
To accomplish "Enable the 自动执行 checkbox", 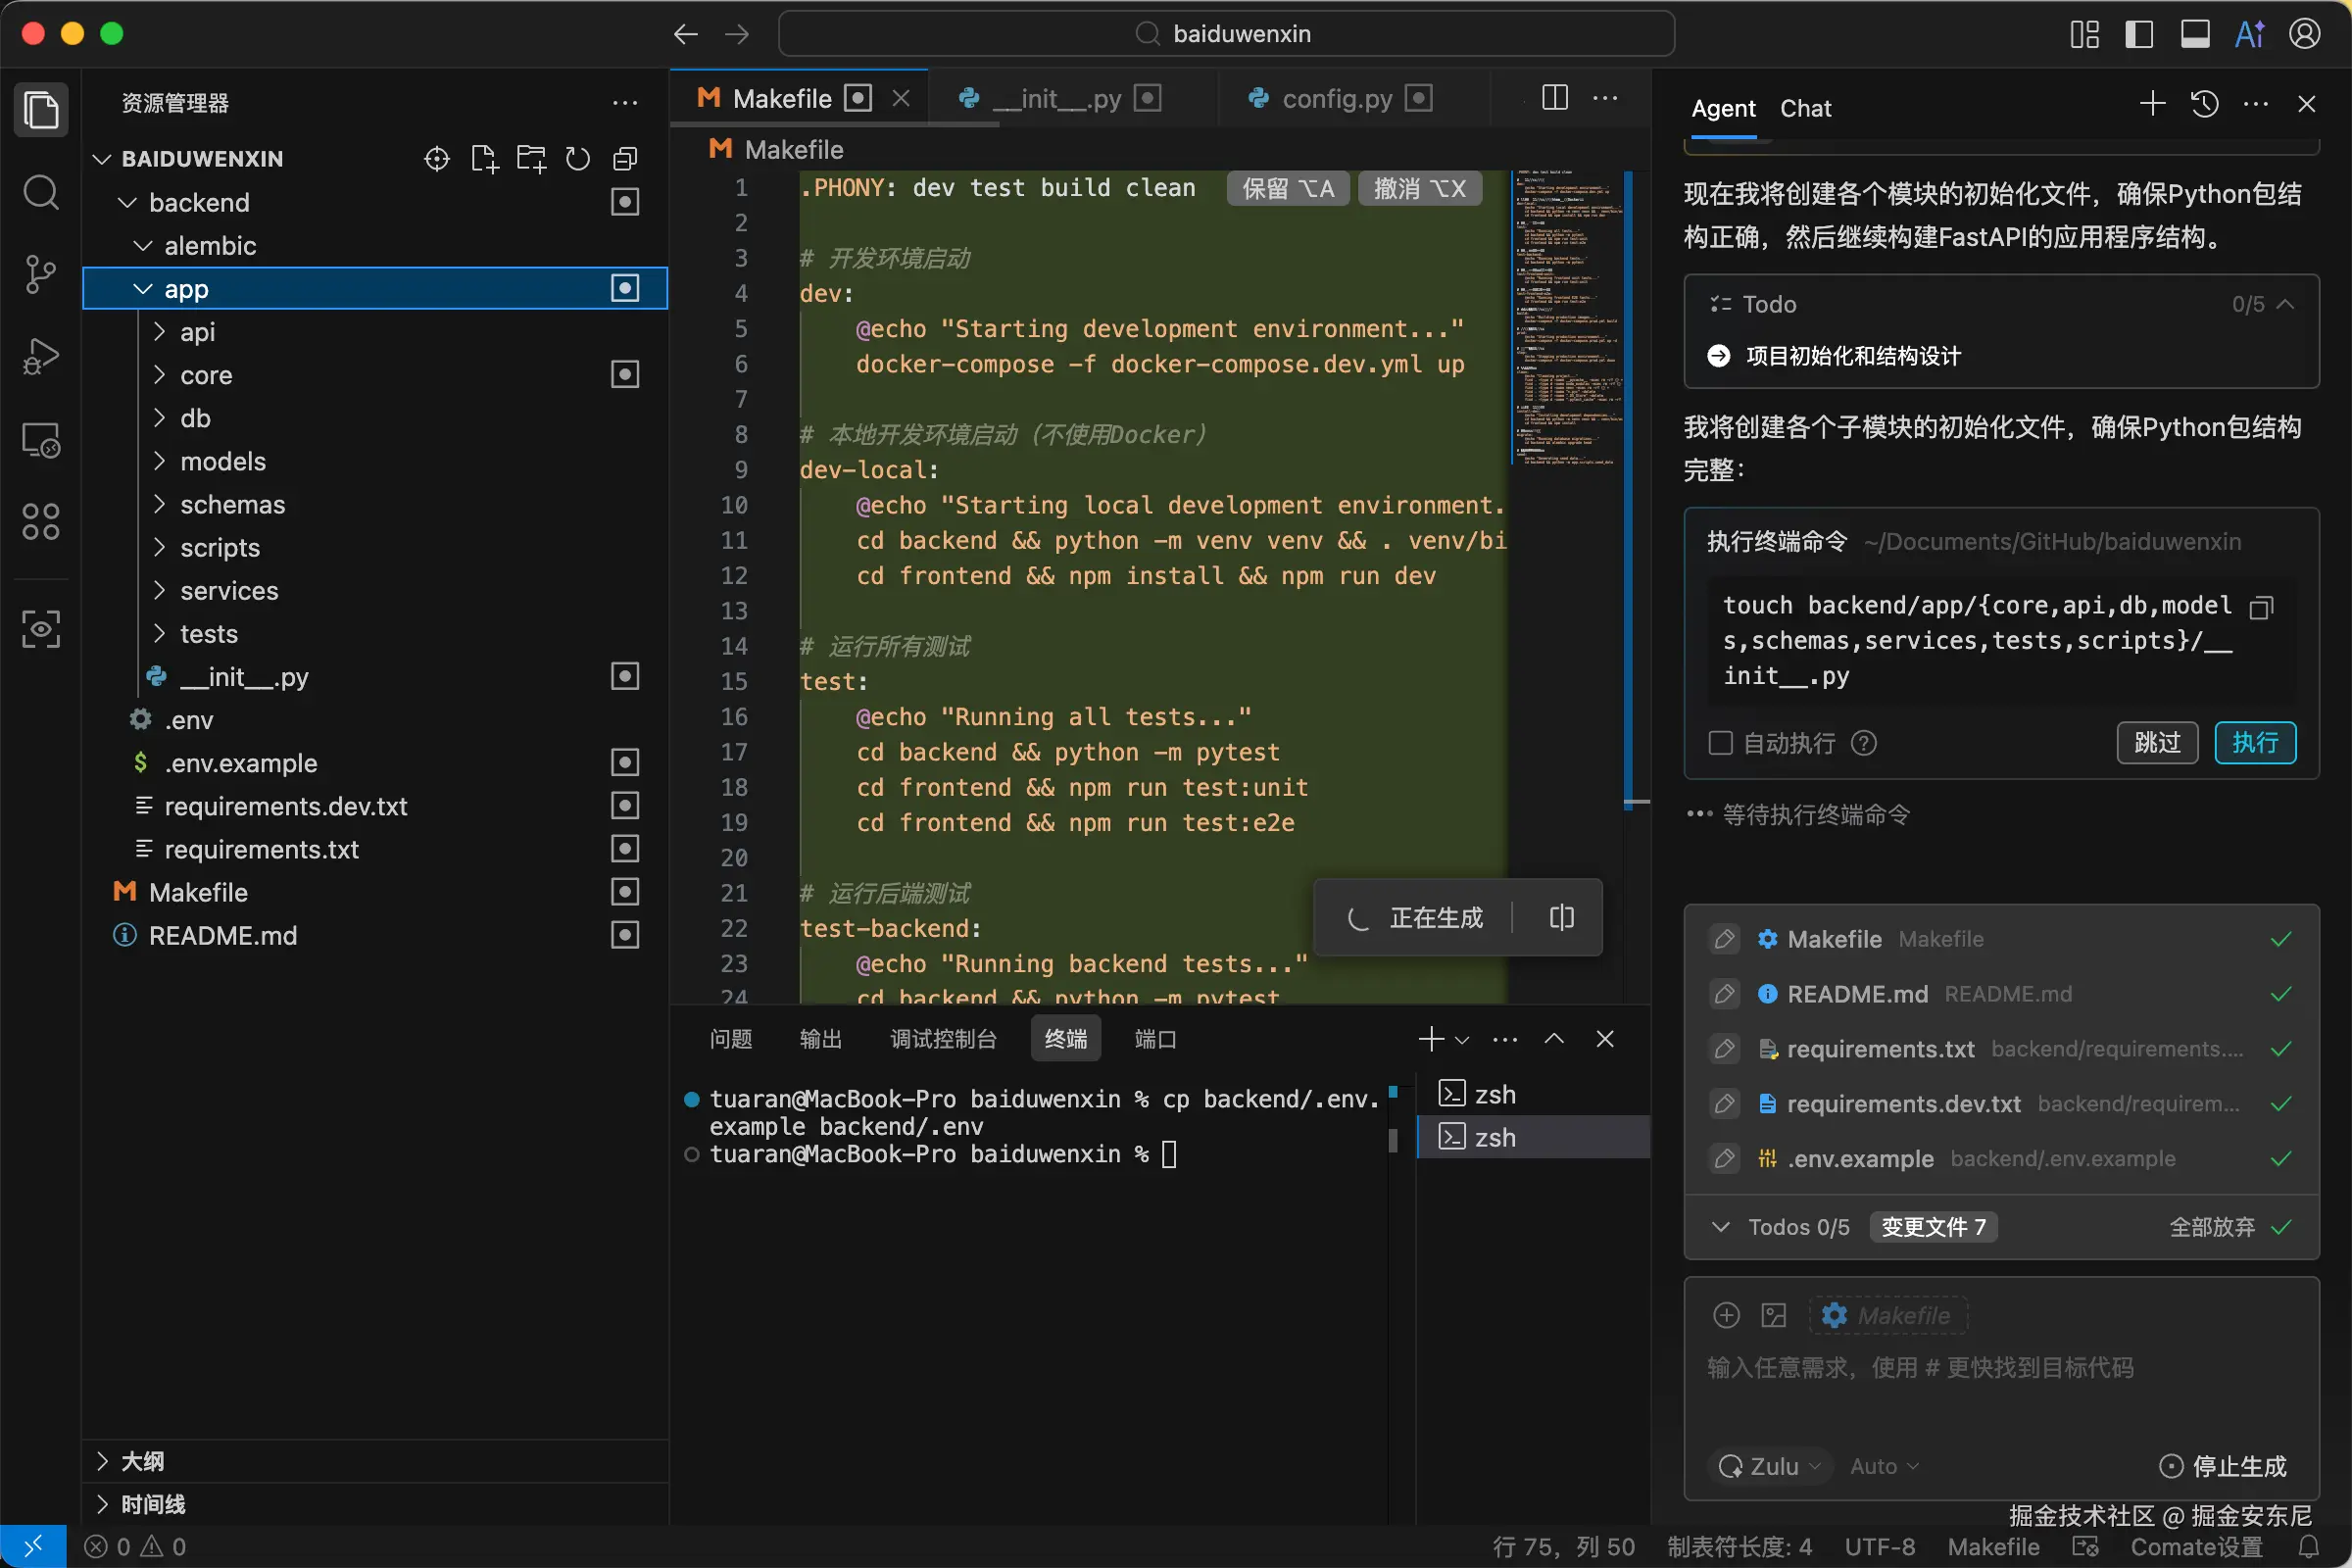I will click(x=1720, y=743).
